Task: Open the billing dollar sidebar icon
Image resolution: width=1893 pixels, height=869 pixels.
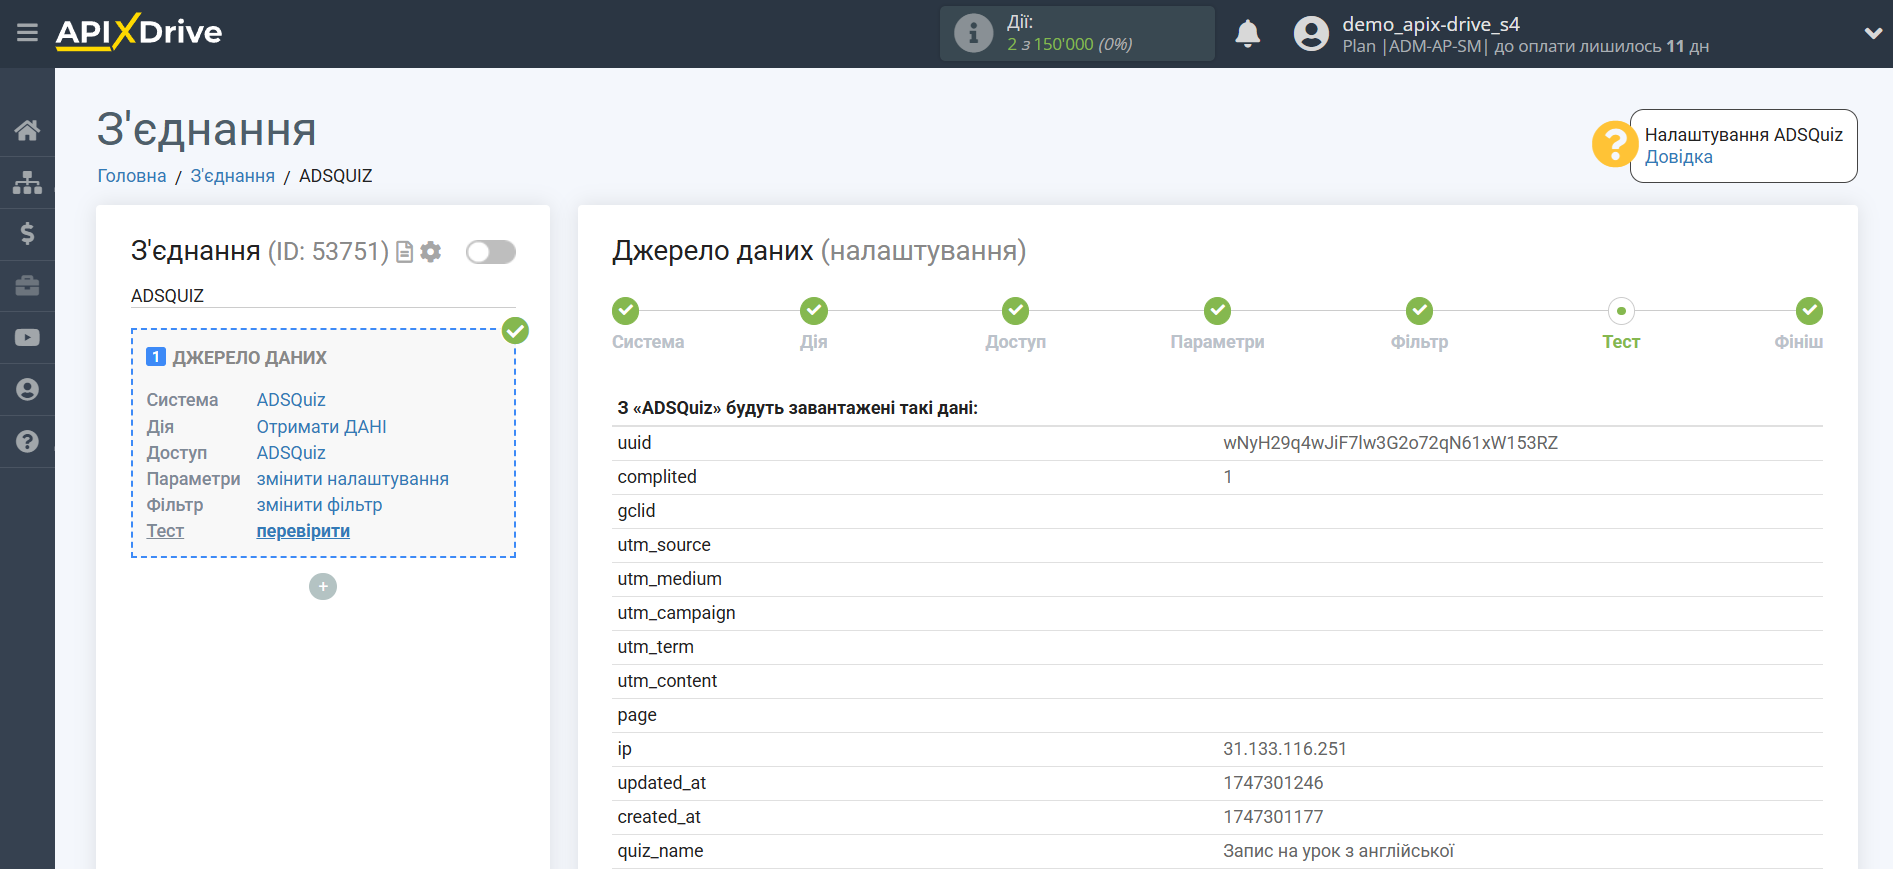Action: pos(27,234)
